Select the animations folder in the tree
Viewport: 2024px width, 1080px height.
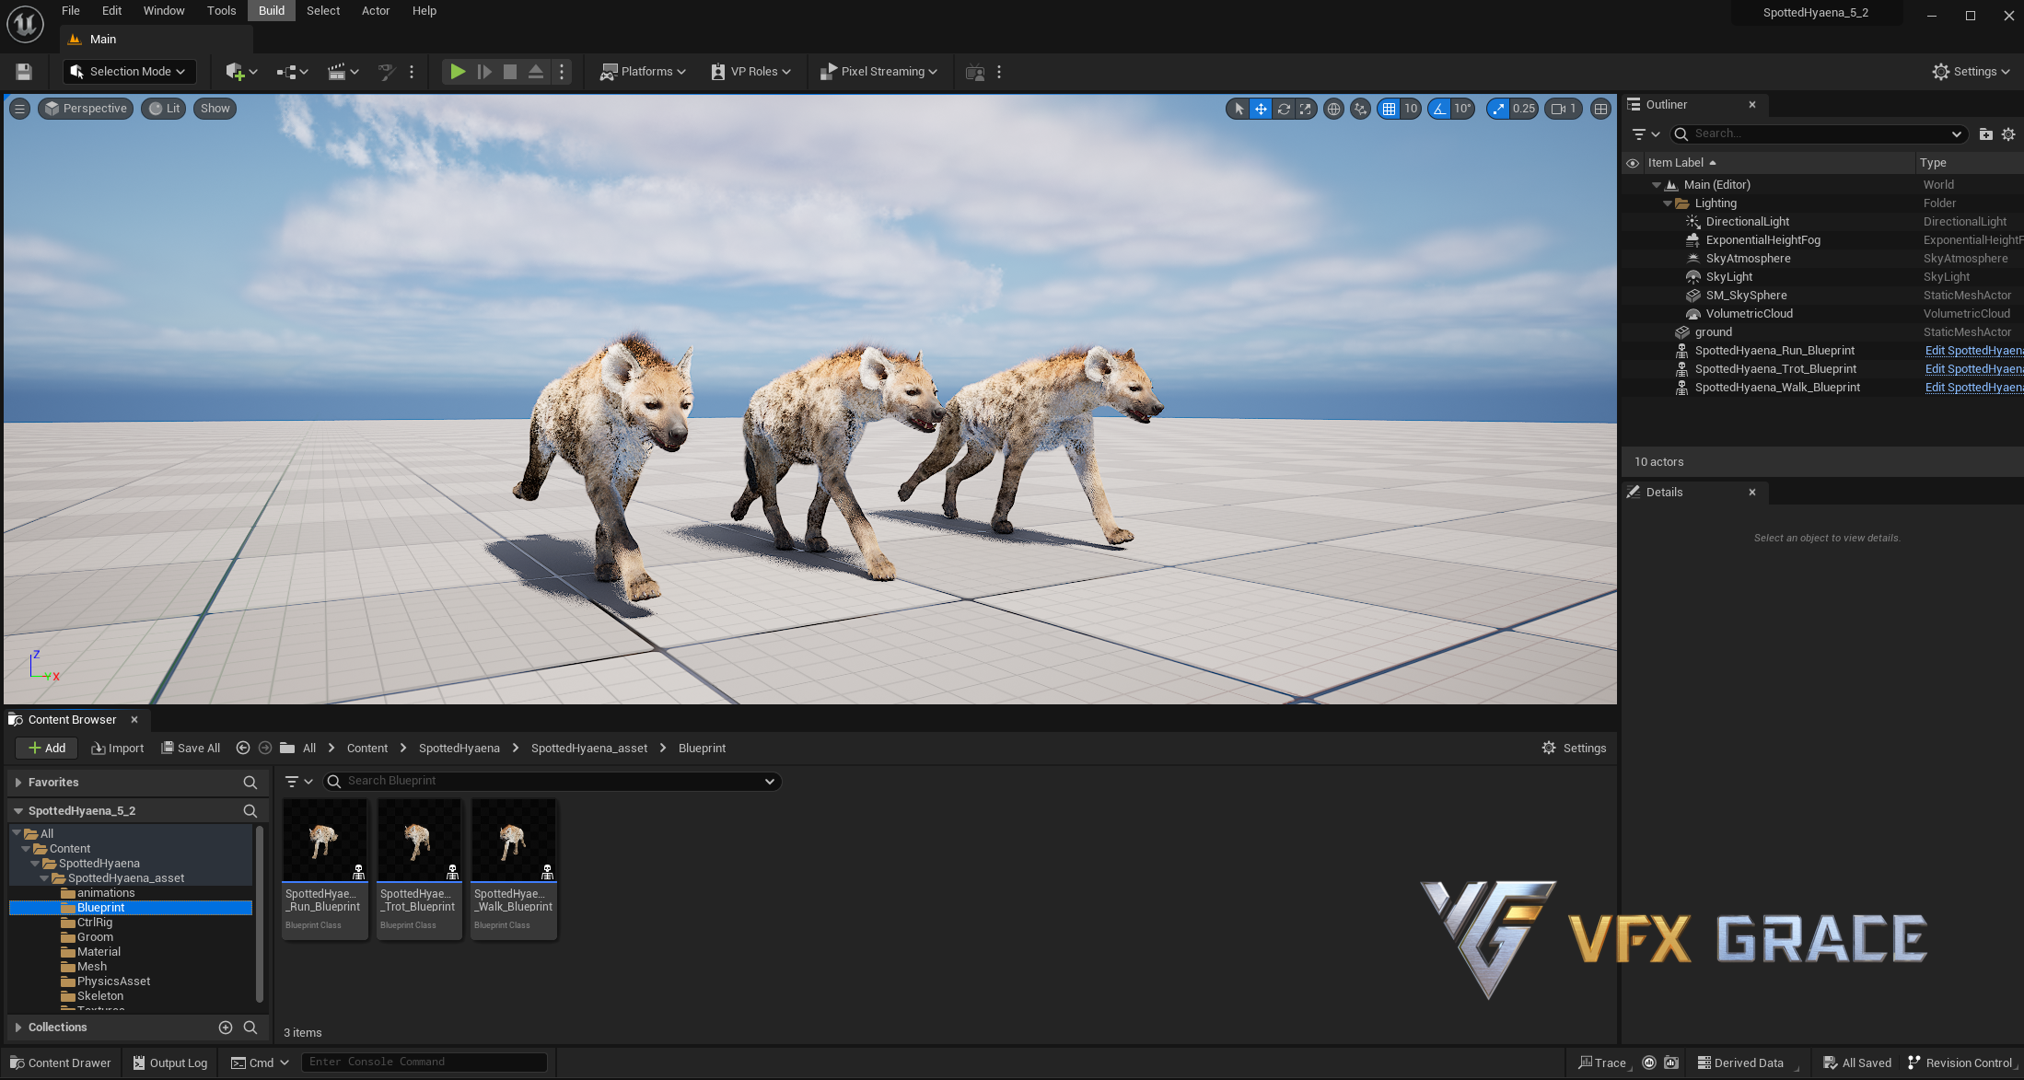105,893
